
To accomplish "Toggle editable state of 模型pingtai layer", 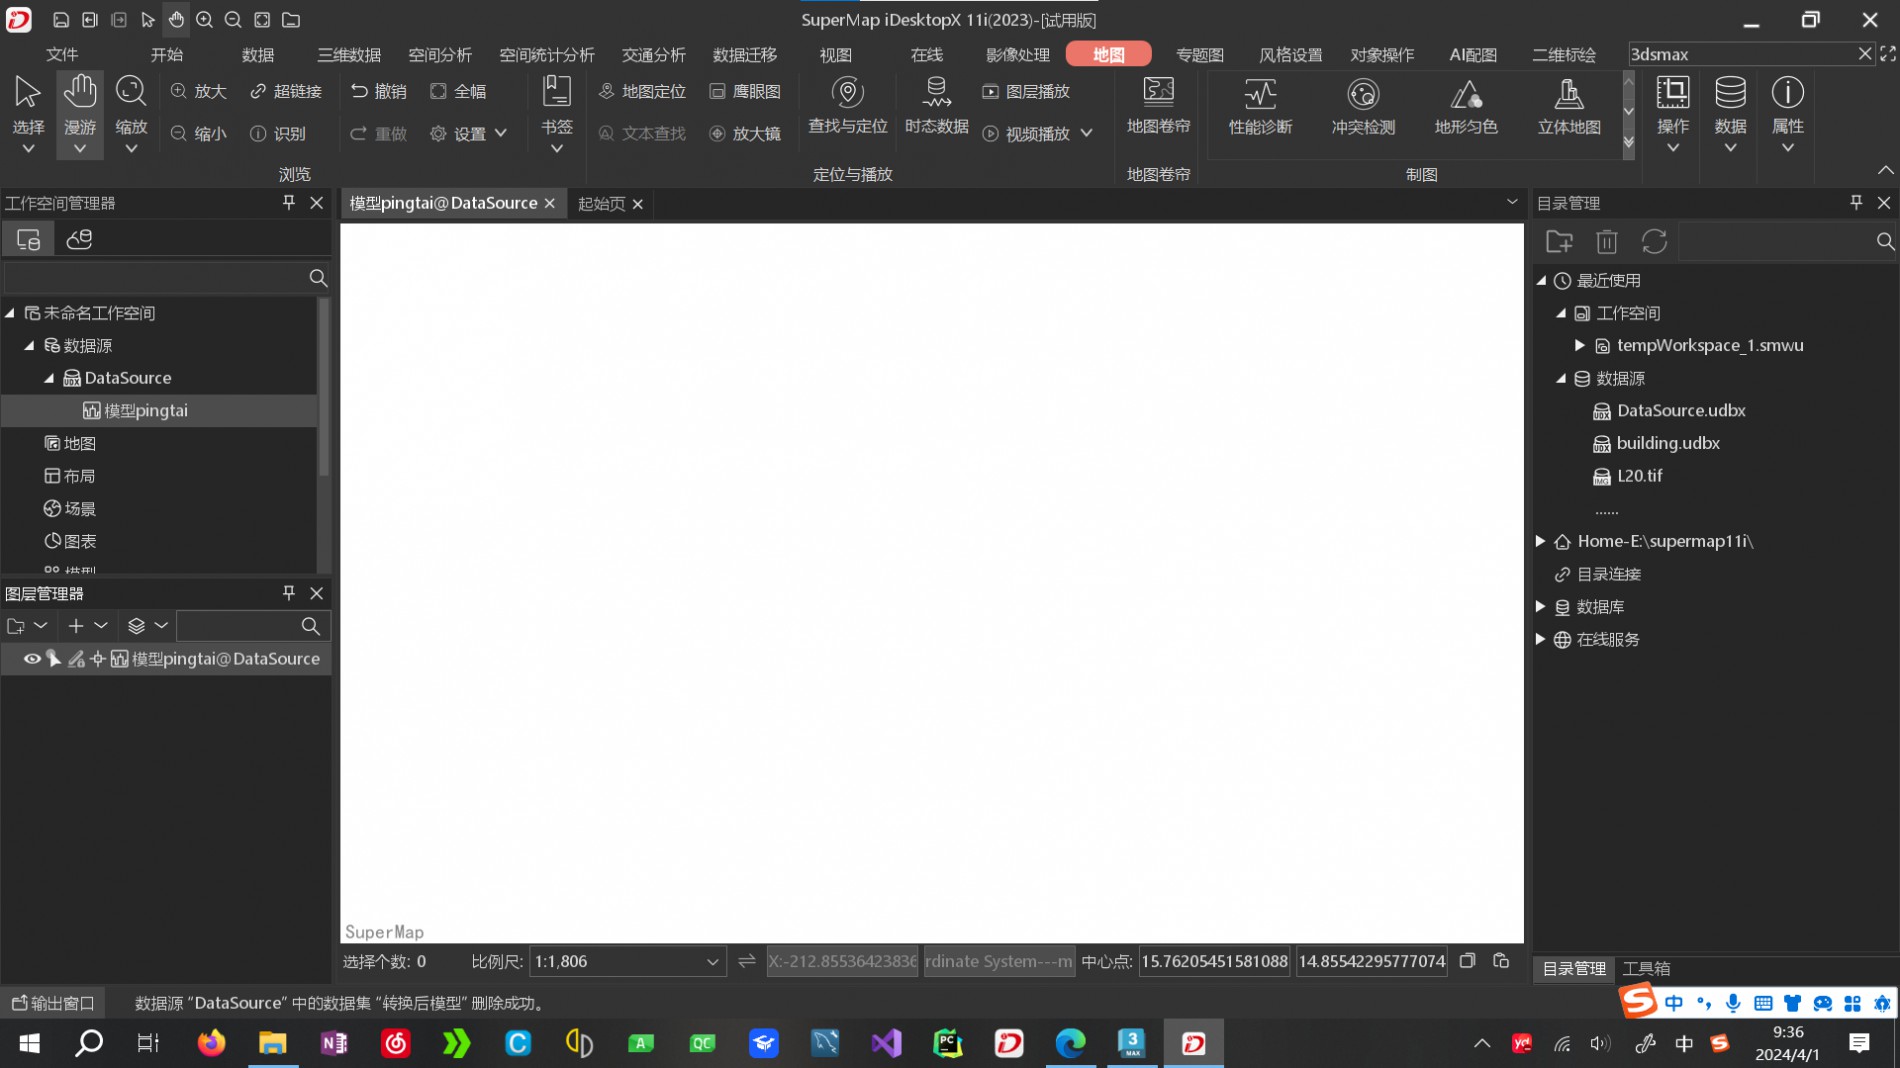I will (x=76, y=658).
